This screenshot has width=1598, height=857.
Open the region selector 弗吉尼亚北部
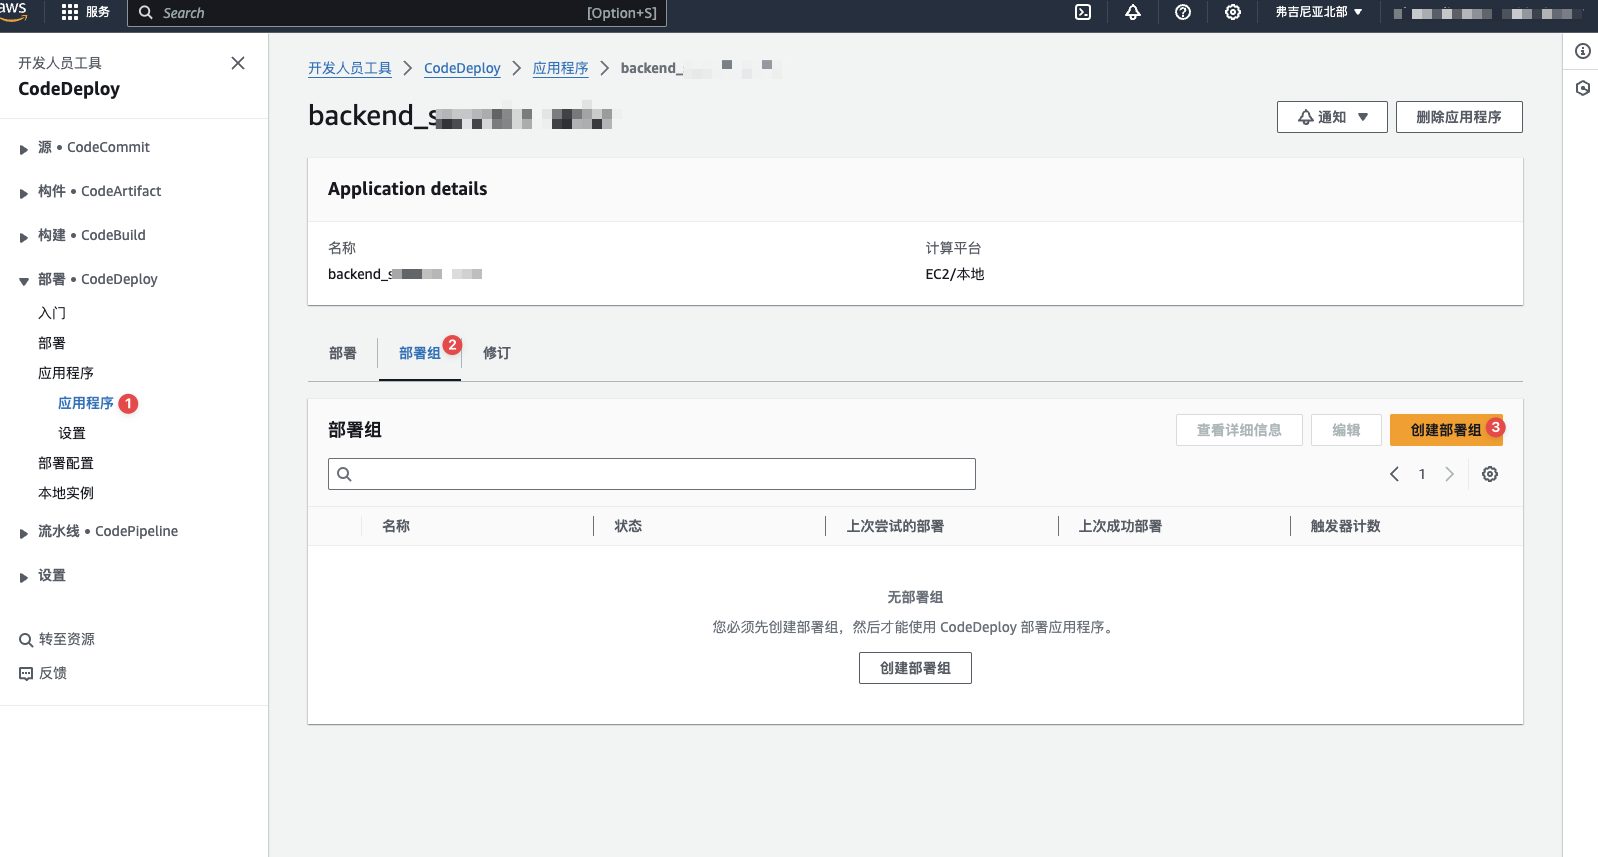click(x=1319, y=12)
